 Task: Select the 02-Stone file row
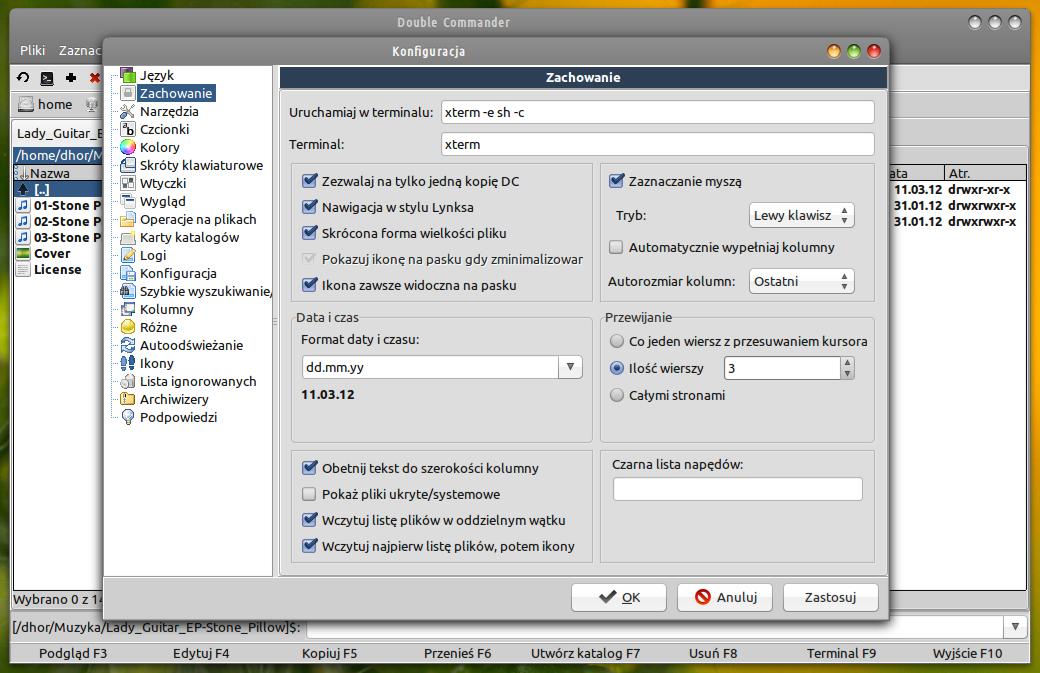(58, 221)
